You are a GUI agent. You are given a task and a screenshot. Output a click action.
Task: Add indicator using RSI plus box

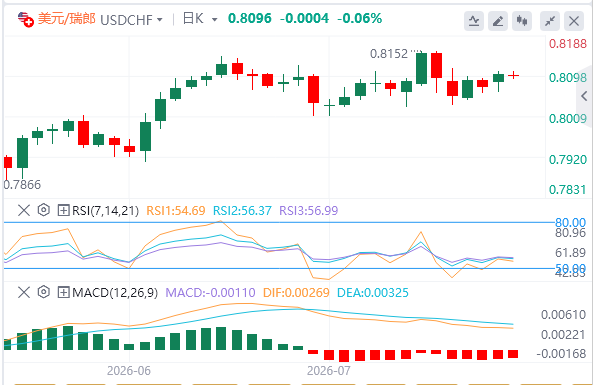[x=63, y=210]
